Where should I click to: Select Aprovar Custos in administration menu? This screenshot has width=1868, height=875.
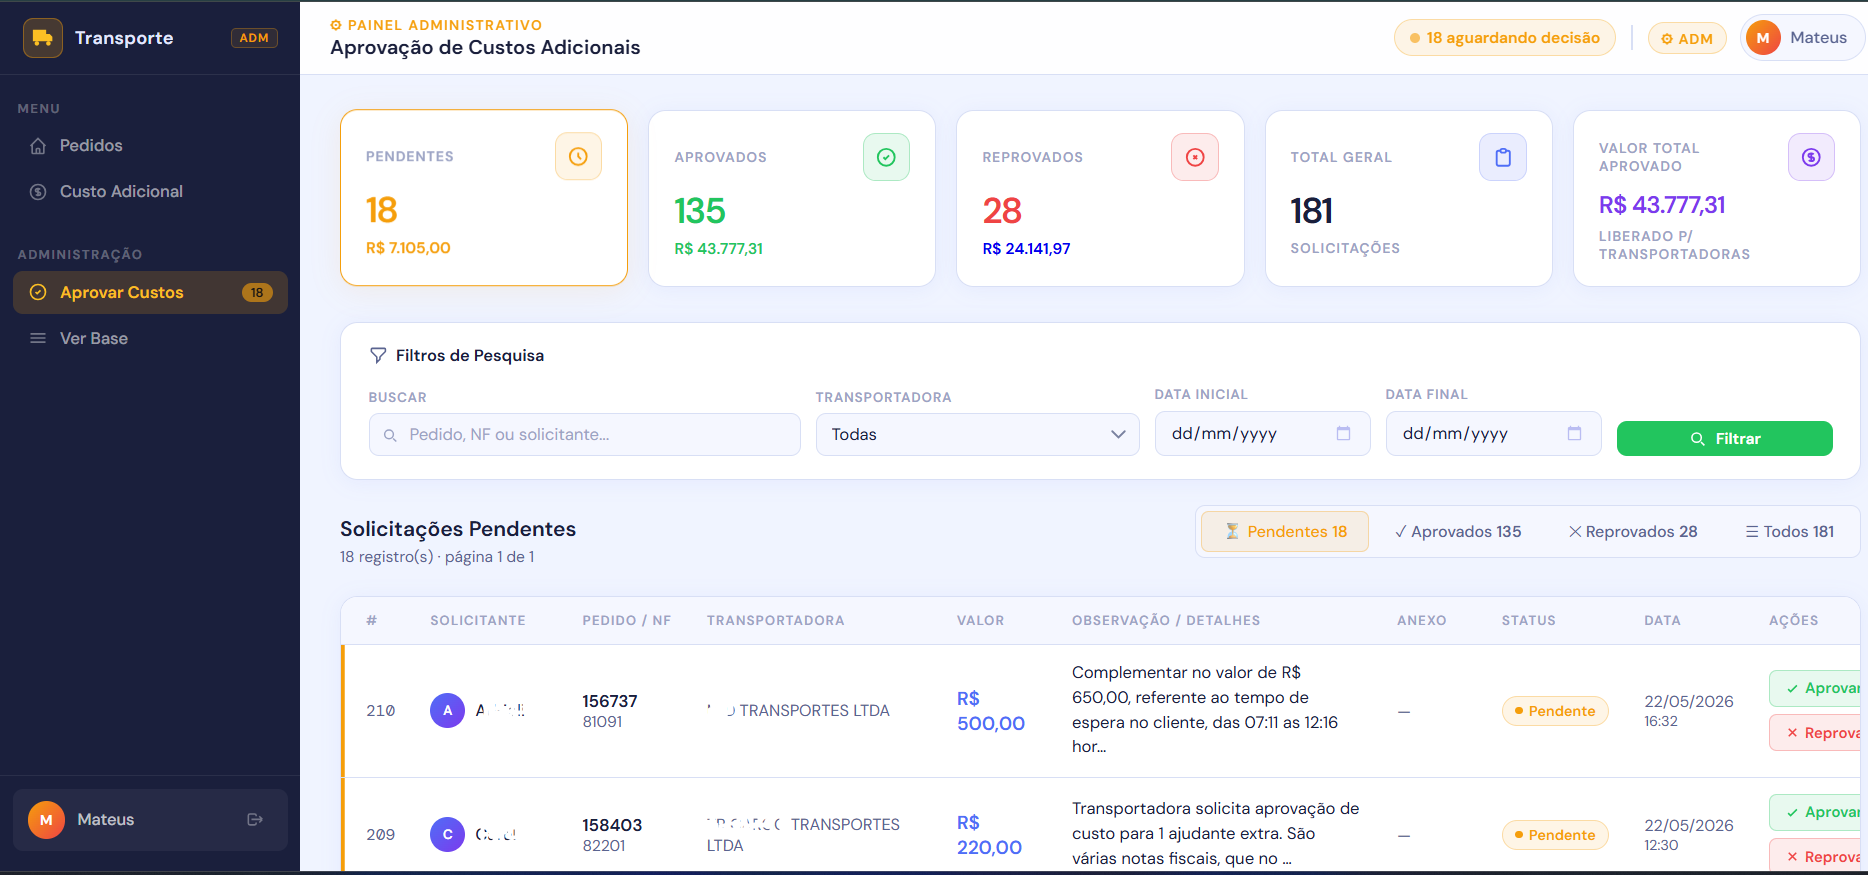click(x=150, y=292)
